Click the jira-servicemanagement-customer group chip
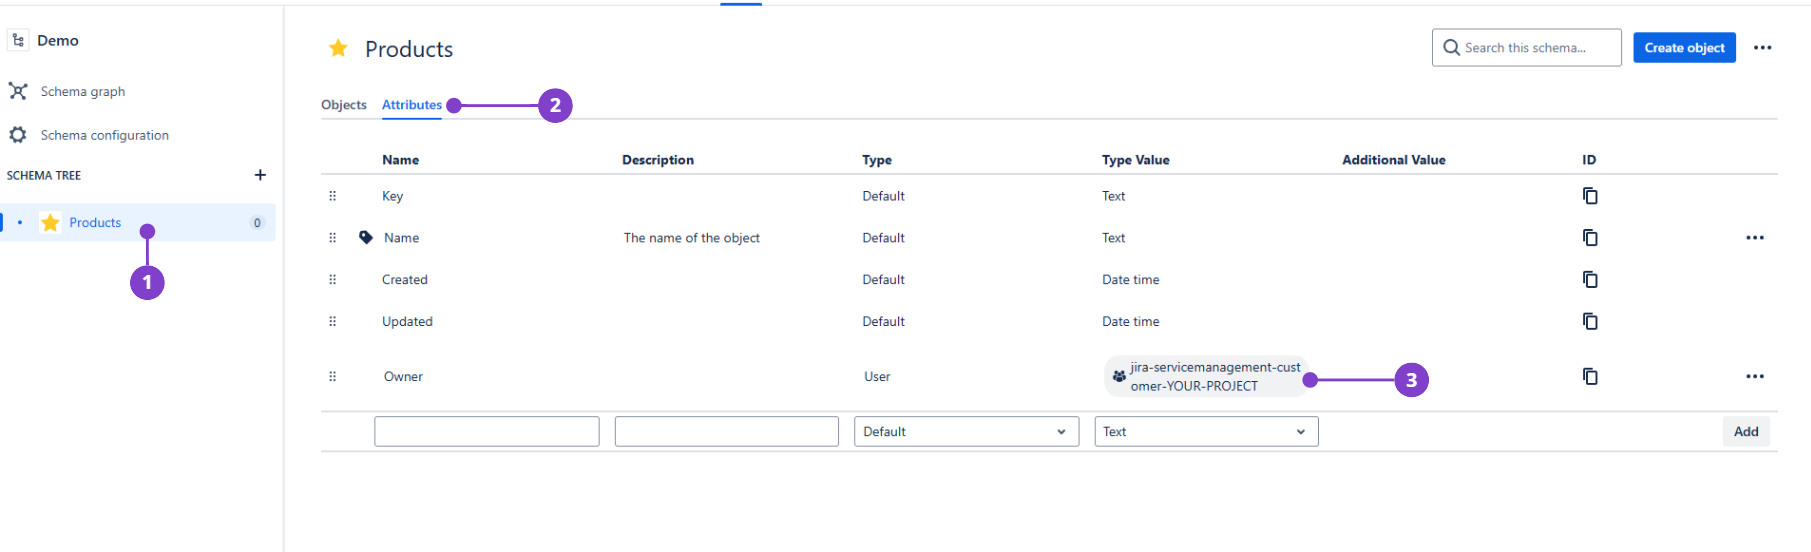 [1206, 376]
